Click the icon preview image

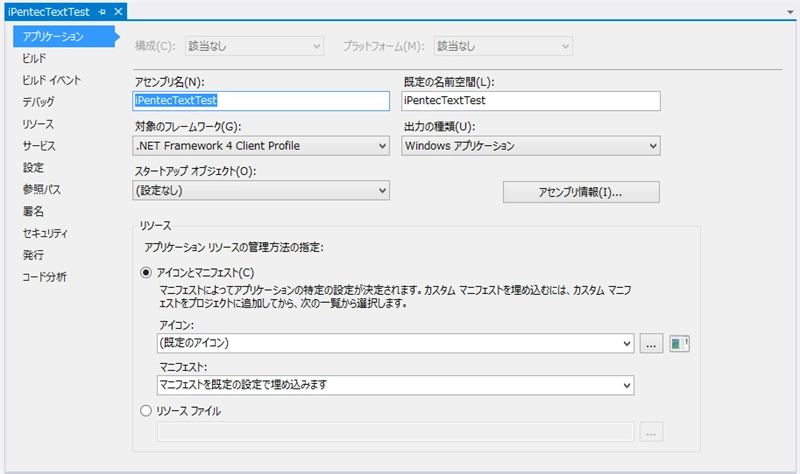pos(680,344)
